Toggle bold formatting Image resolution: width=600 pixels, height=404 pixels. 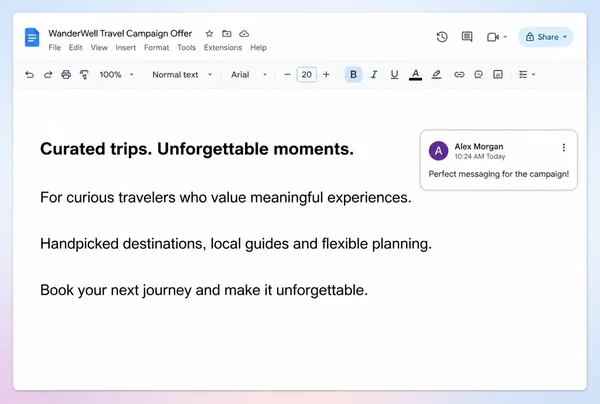(354, 75)
